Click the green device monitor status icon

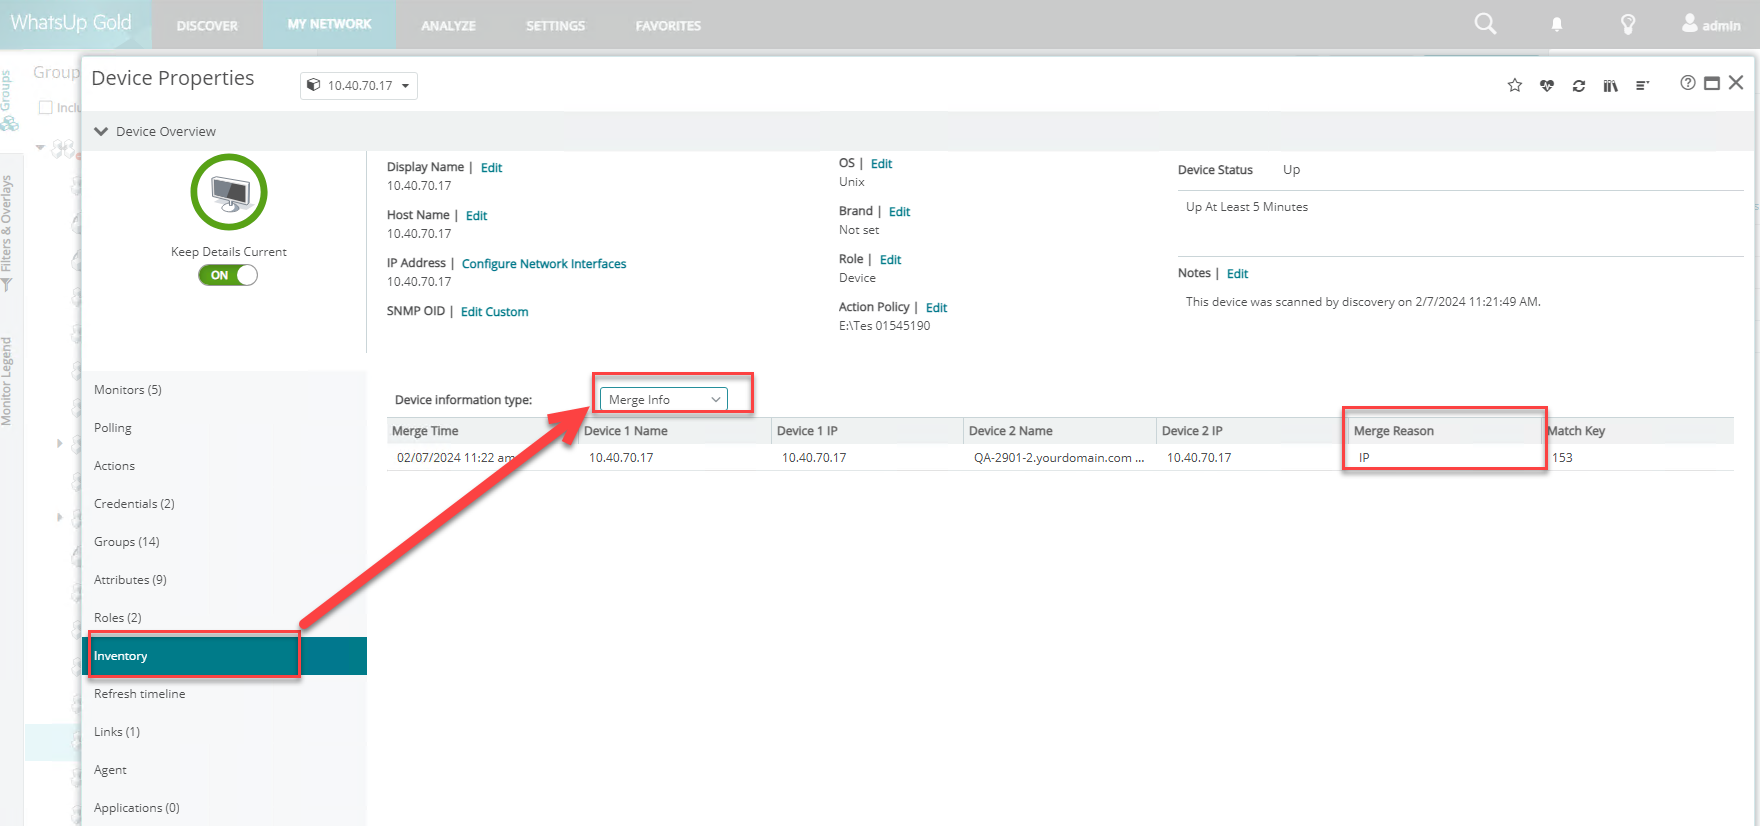tap(229, 192)
